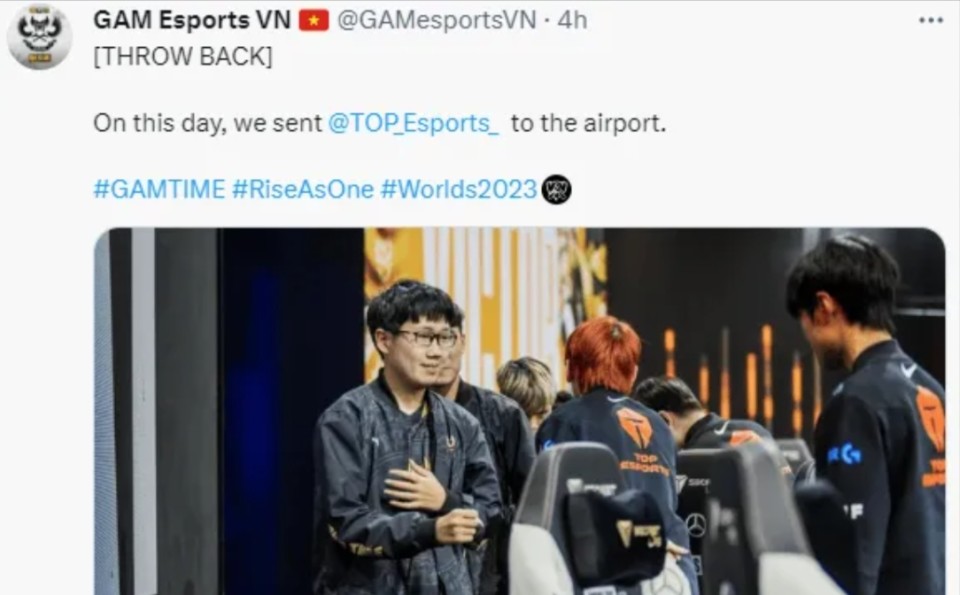The image size is (960, 595).
Task: Visit the @GAMesportsVN handle link
Action: (437, 20)
